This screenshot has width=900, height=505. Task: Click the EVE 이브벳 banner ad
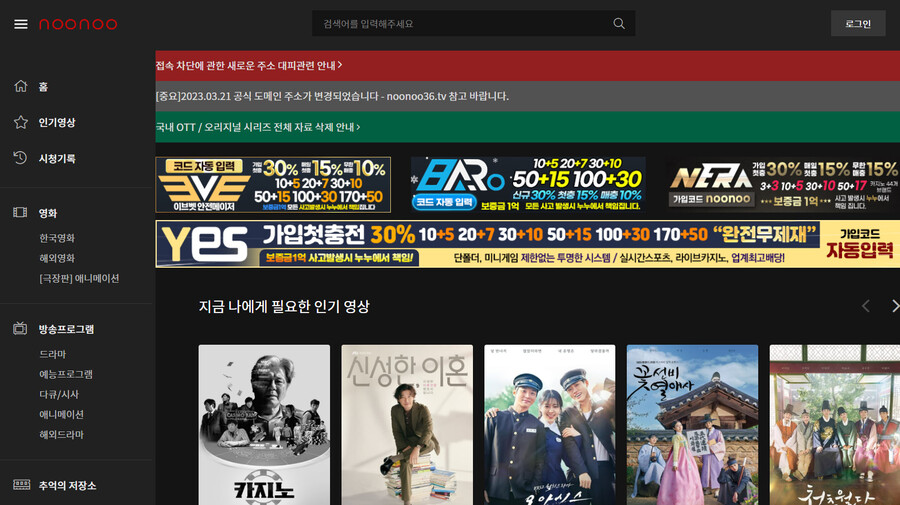273,185
